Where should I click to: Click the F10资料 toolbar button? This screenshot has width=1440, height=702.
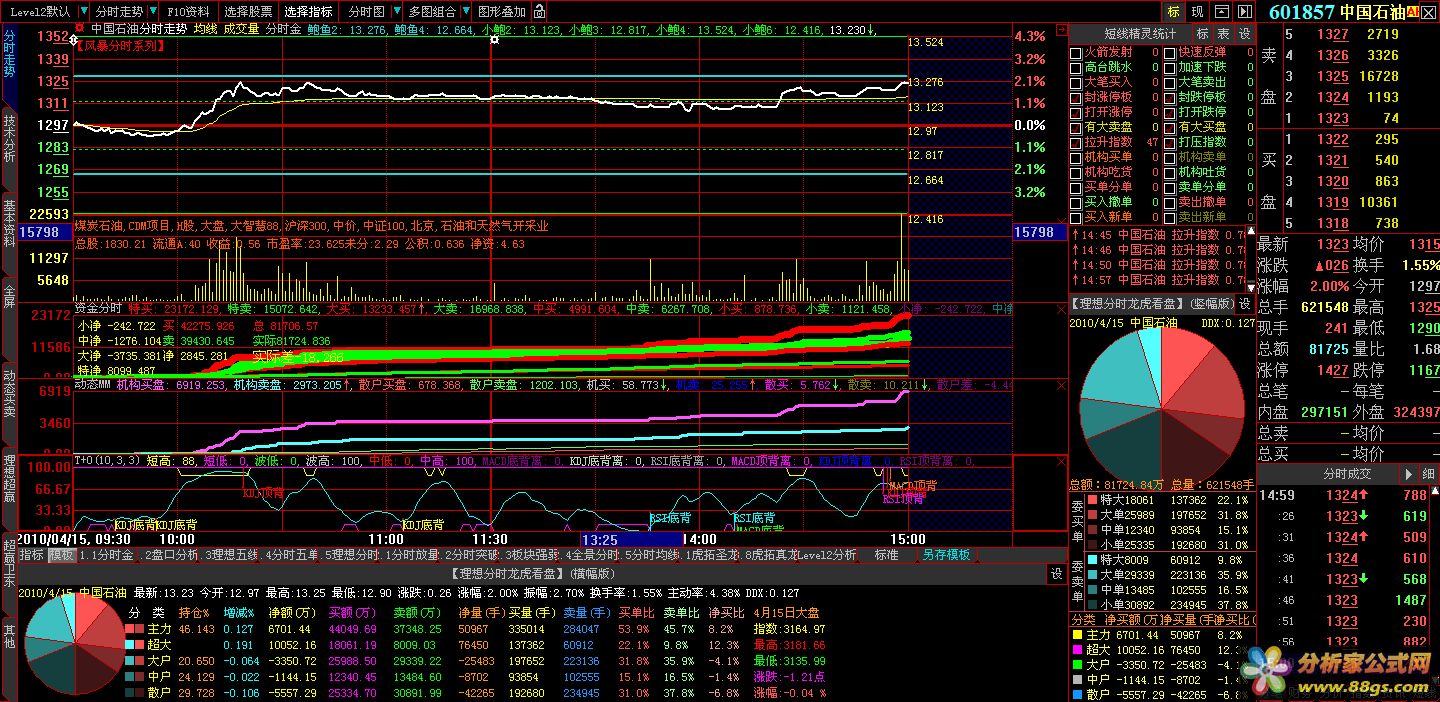point(188,12)
